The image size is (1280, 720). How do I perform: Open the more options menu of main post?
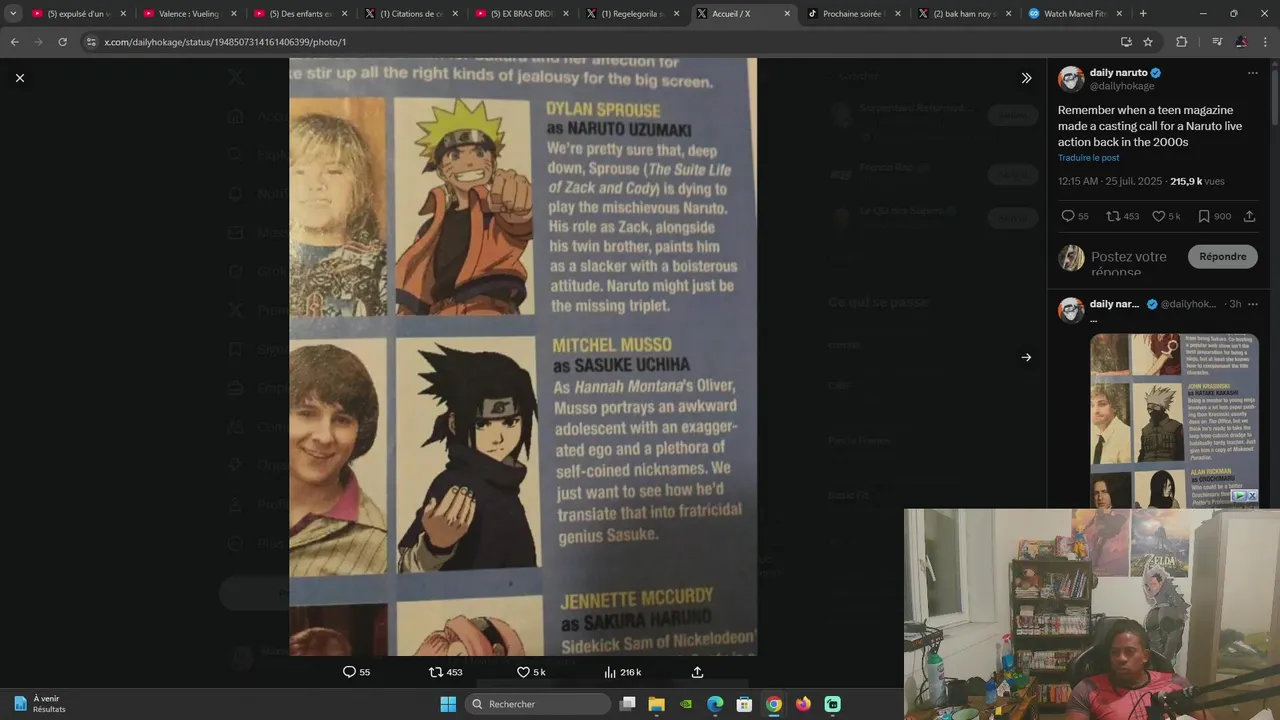click(1252, 73)
